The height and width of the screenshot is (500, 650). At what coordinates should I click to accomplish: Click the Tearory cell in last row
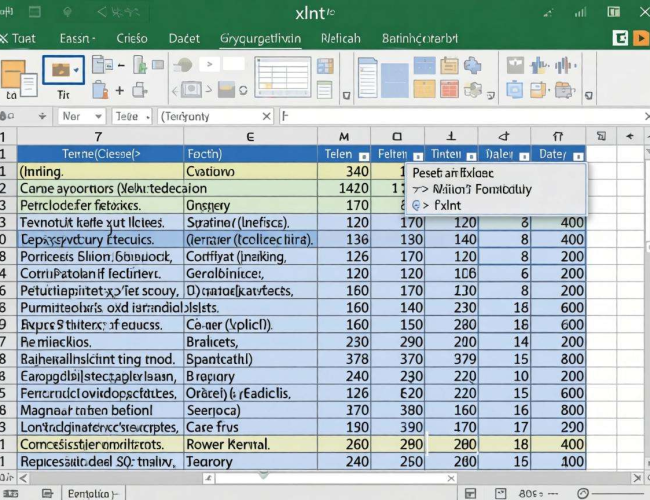coord(250,461)
